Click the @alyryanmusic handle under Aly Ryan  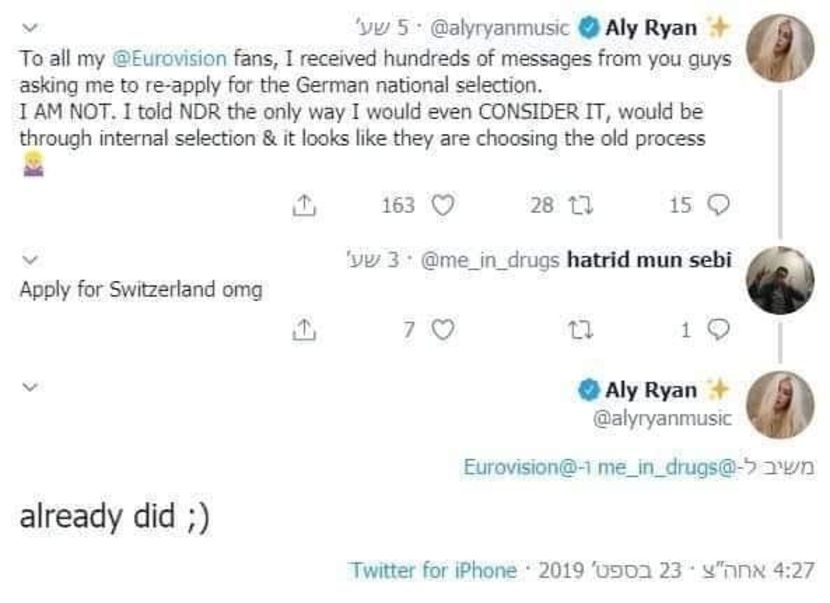coord(662,418)
